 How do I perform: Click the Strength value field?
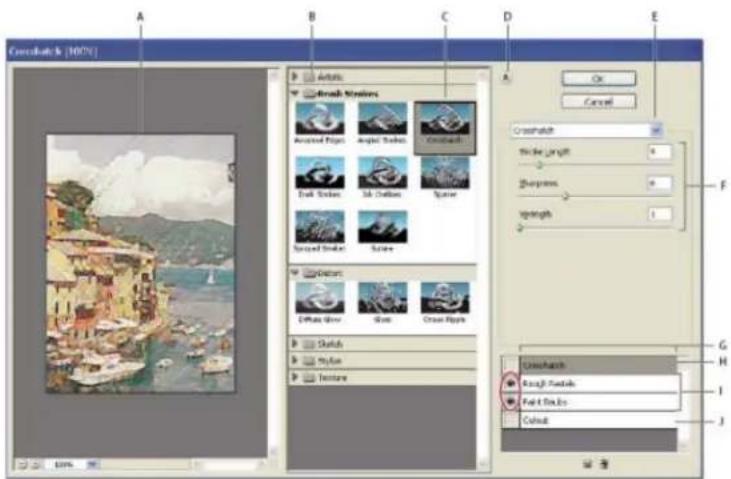660,214
